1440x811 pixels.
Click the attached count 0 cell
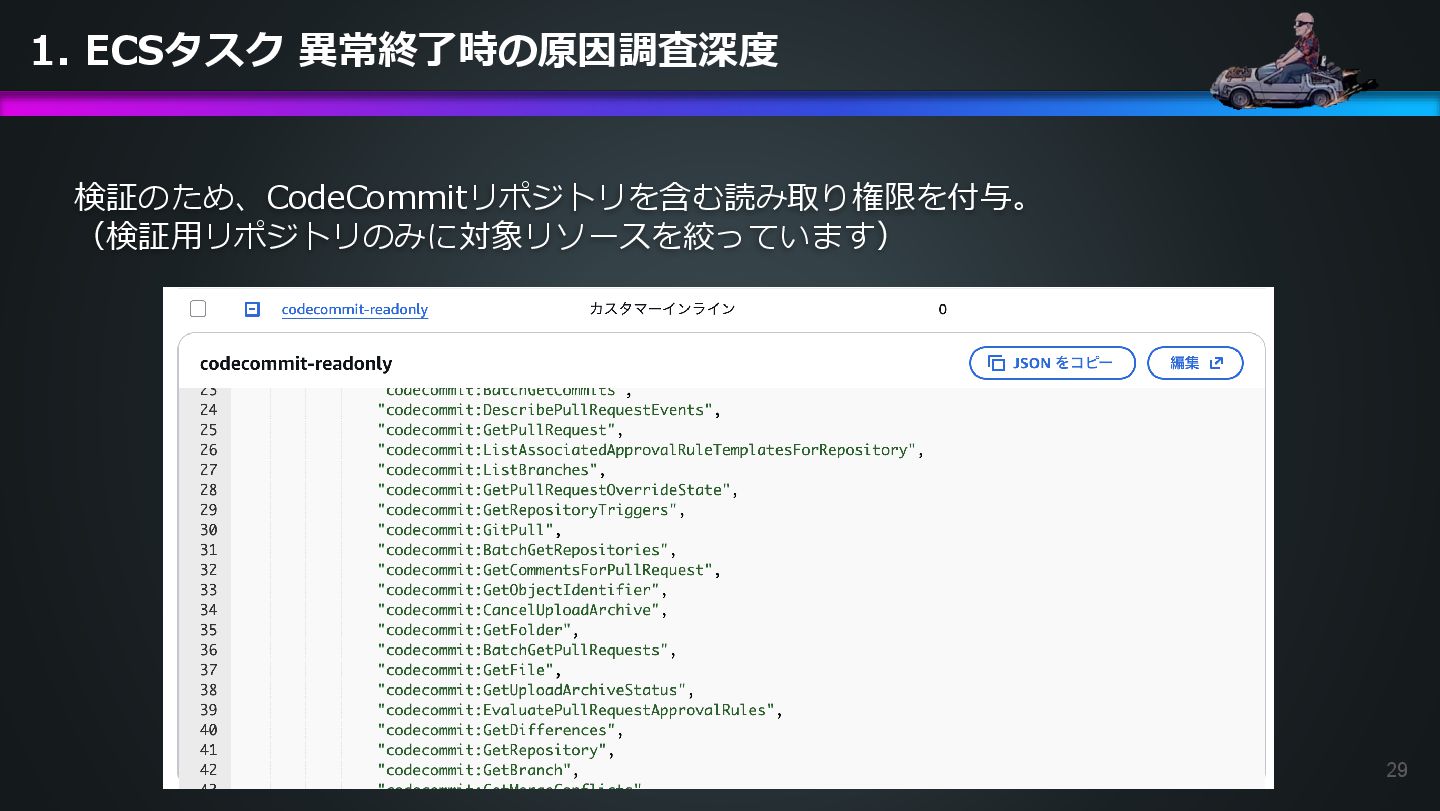click(x=942, y=310)
